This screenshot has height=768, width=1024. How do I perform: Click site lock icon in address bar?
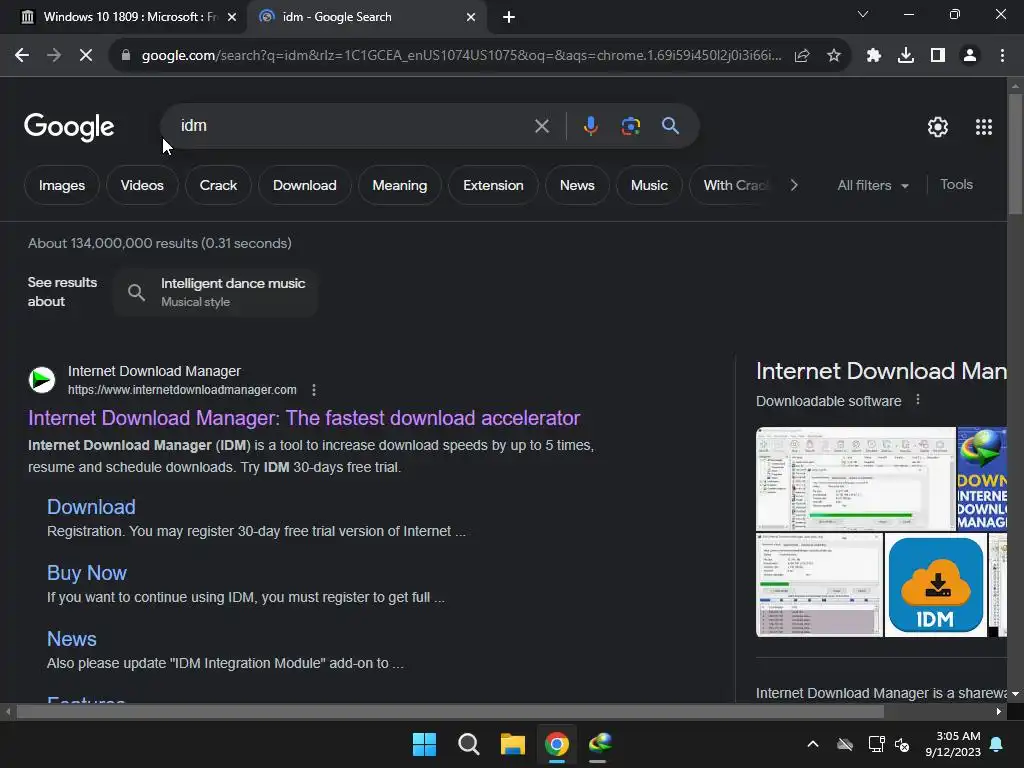tap(125, 56)
